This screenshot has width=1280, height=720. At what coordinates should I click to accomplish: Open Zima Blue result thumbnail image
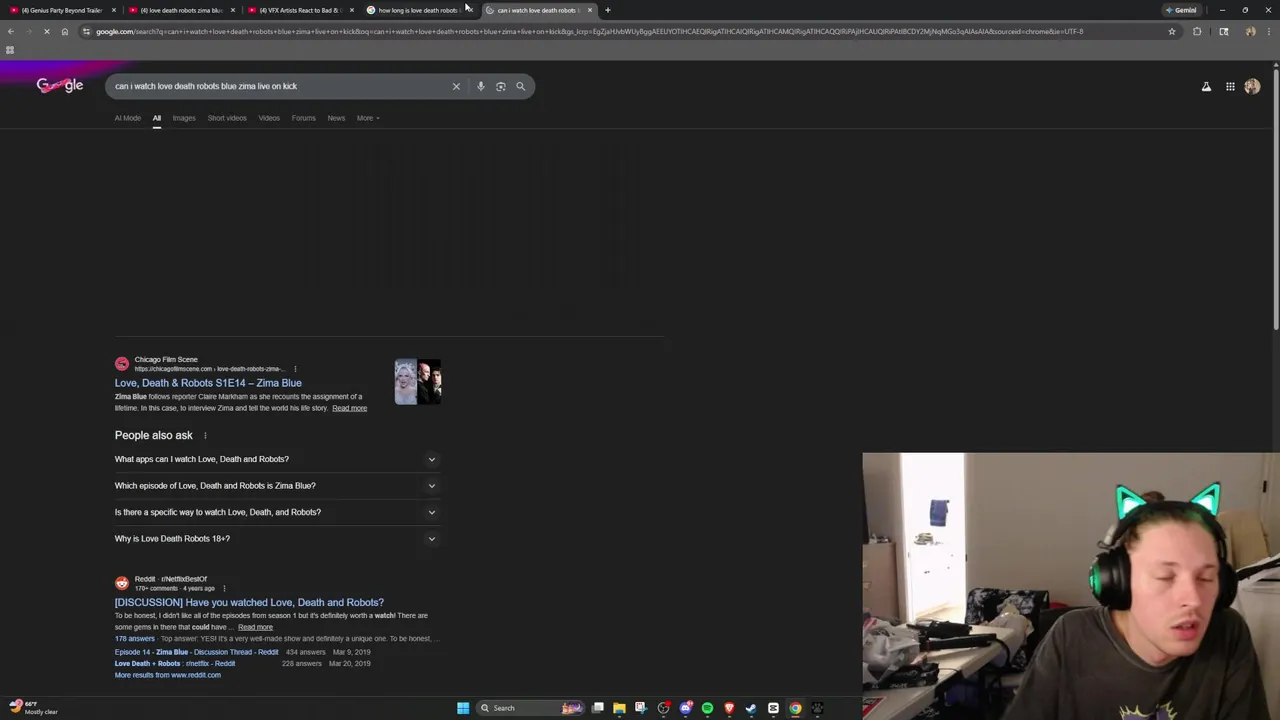click(417, 382)
